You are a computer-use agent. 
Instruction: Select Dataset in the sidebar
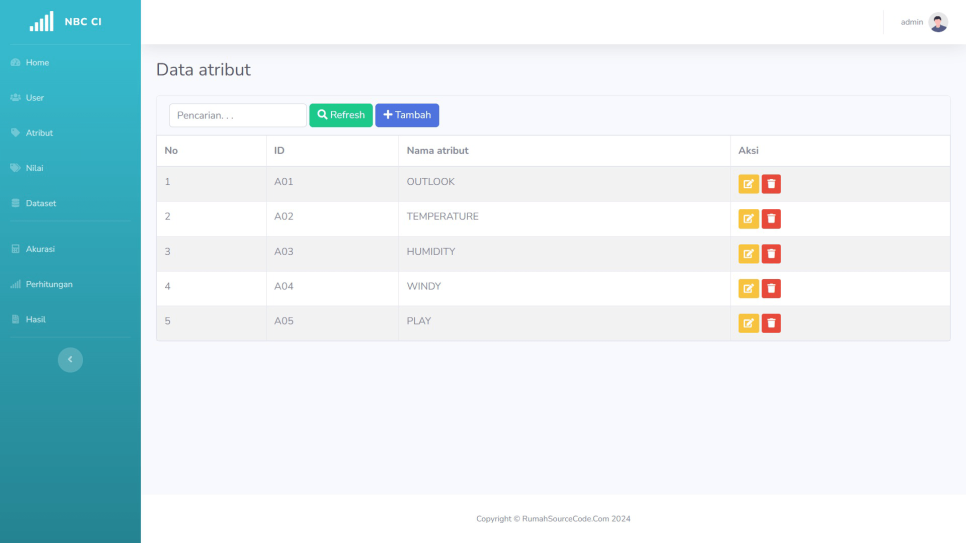pyautogui.click(x=40, y=203)
